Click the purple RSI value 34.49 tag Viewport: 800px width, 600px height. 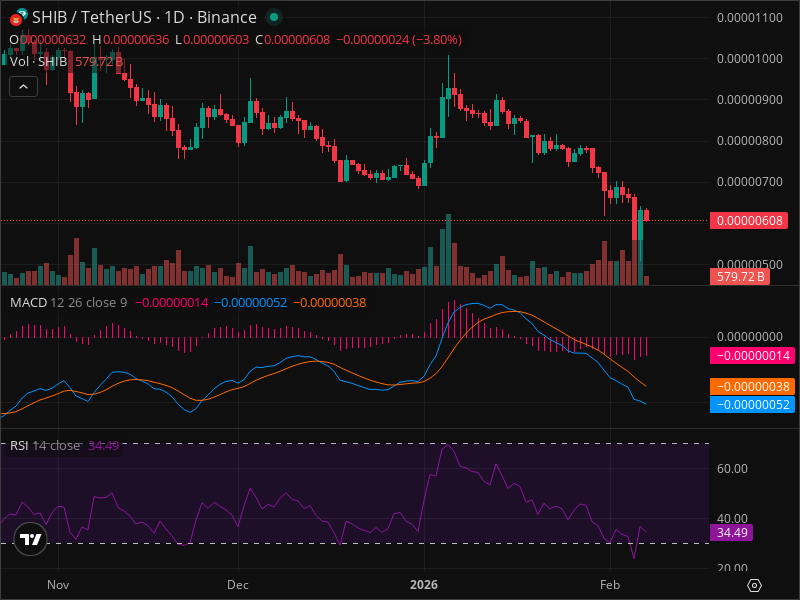tap(732, 533)
